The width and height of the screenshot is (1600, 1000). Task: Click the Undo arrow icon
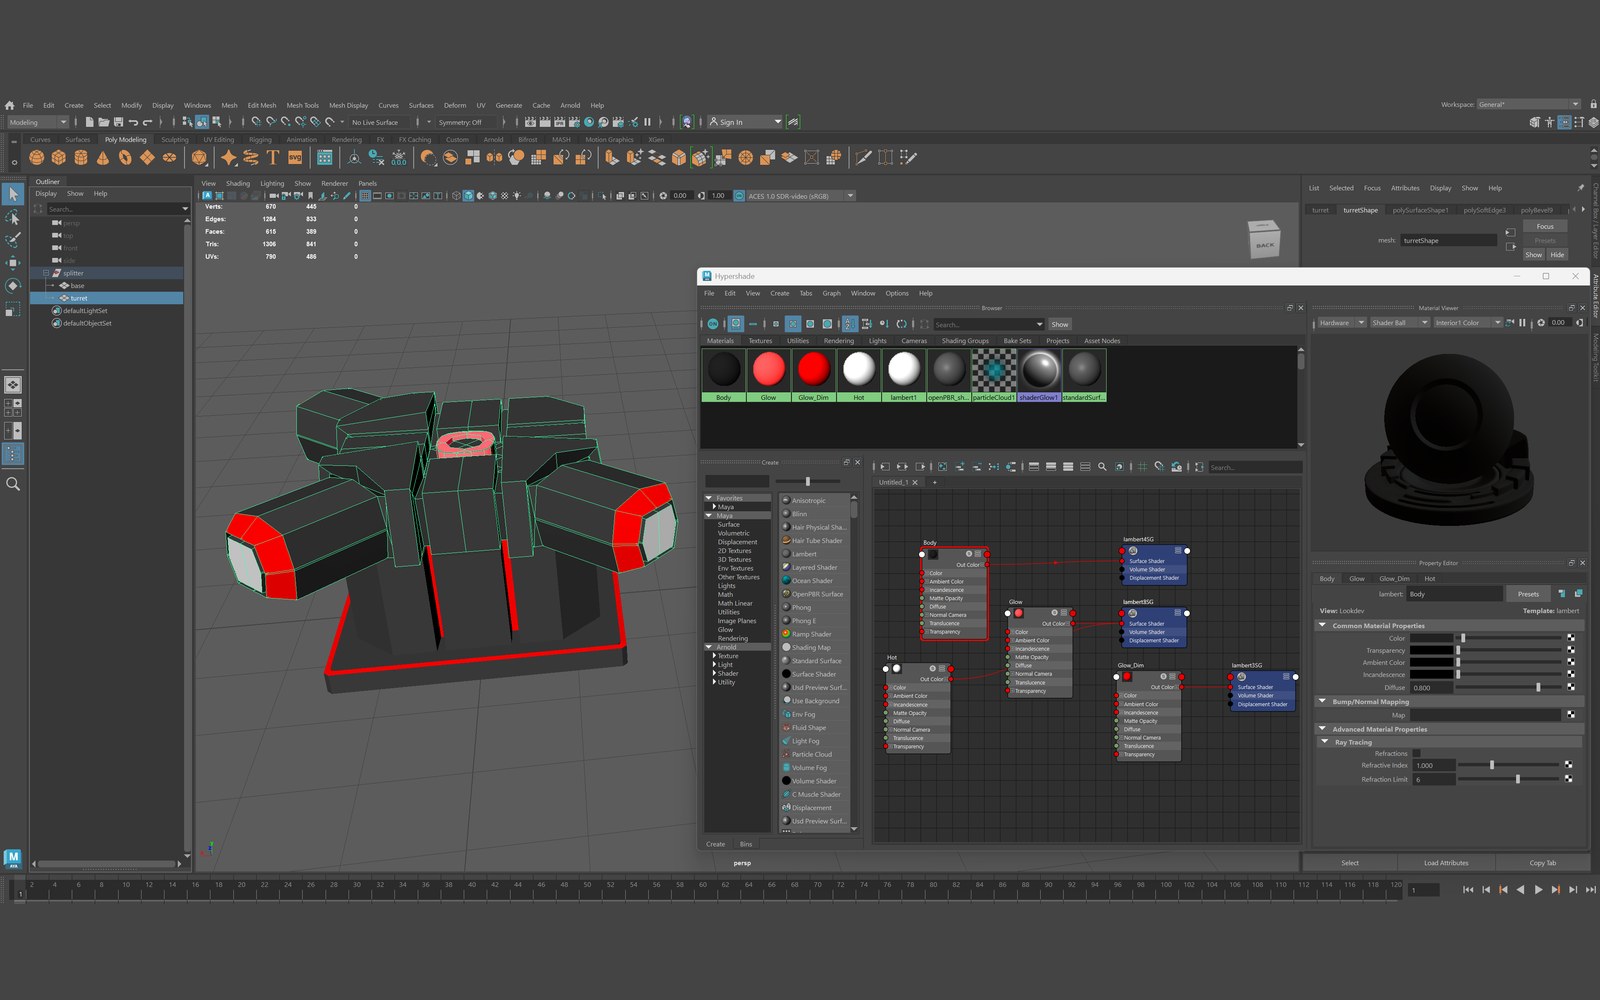click(133, 122)
